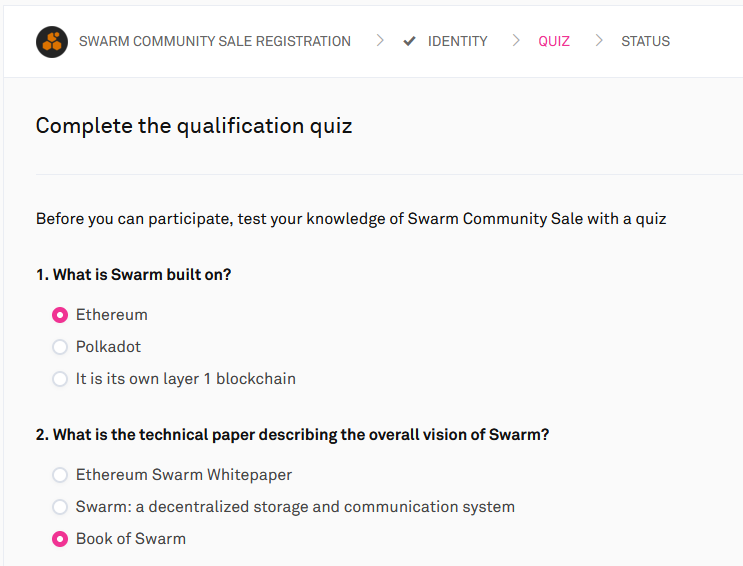Click 'Complete the qualification quiz' heading
The height and width of the screenshot is (566, 743).
194,126
